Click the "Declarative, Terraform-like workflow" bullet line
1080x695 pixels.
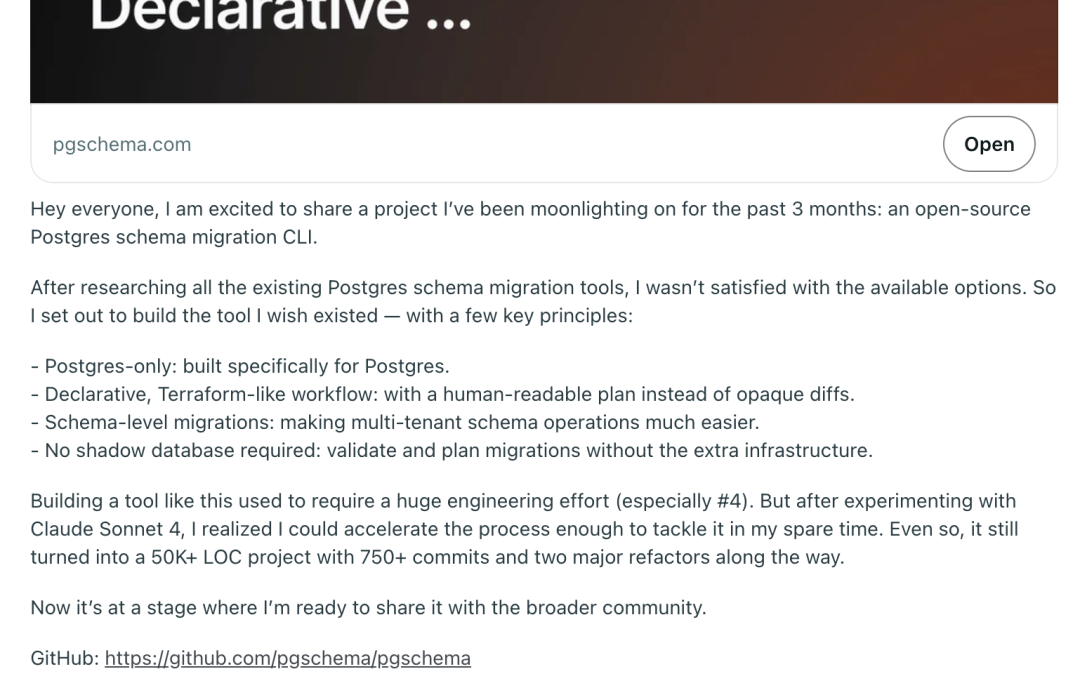pos(443,395)
